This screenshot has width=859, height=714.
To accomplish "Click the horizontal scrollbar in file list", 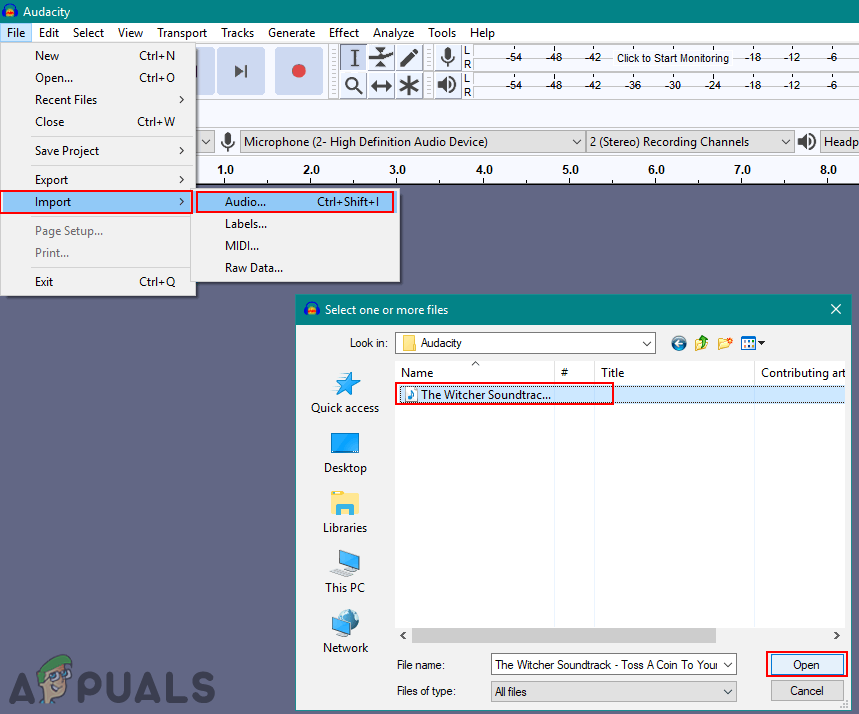I will 564,636.
